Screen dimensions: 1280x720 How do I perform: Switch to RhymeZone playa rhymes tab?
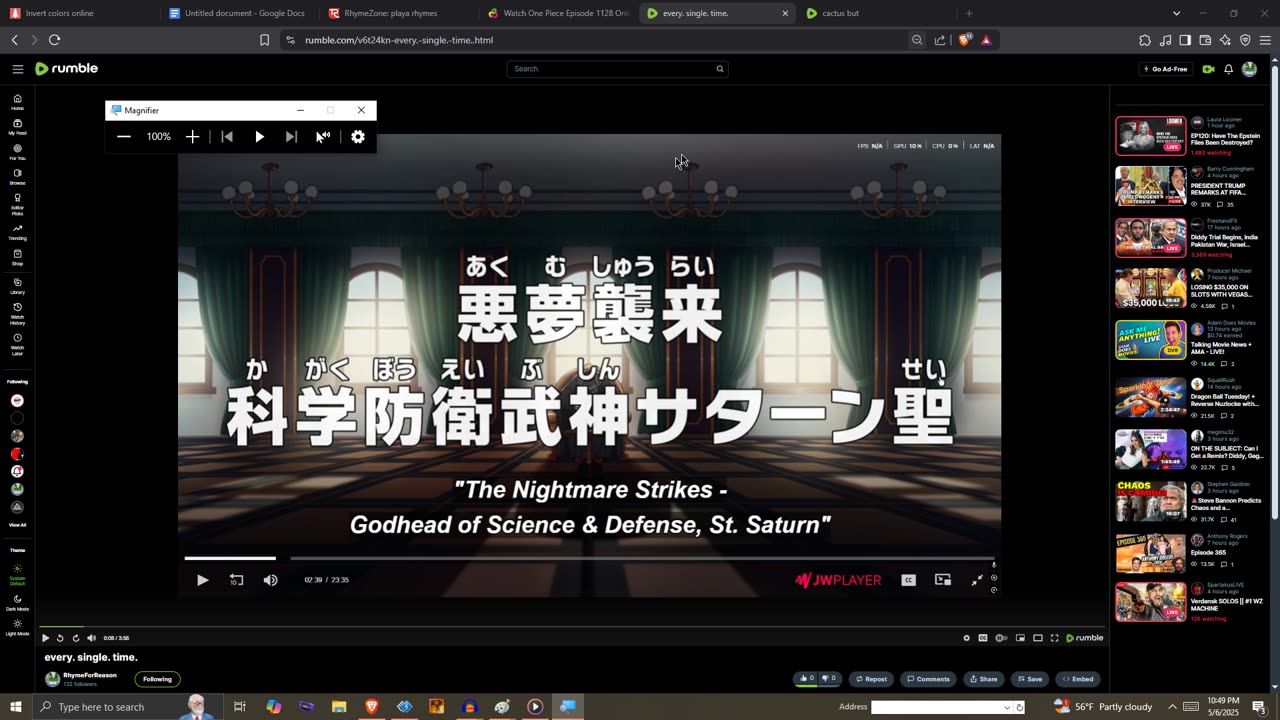(x=398, y=13)
